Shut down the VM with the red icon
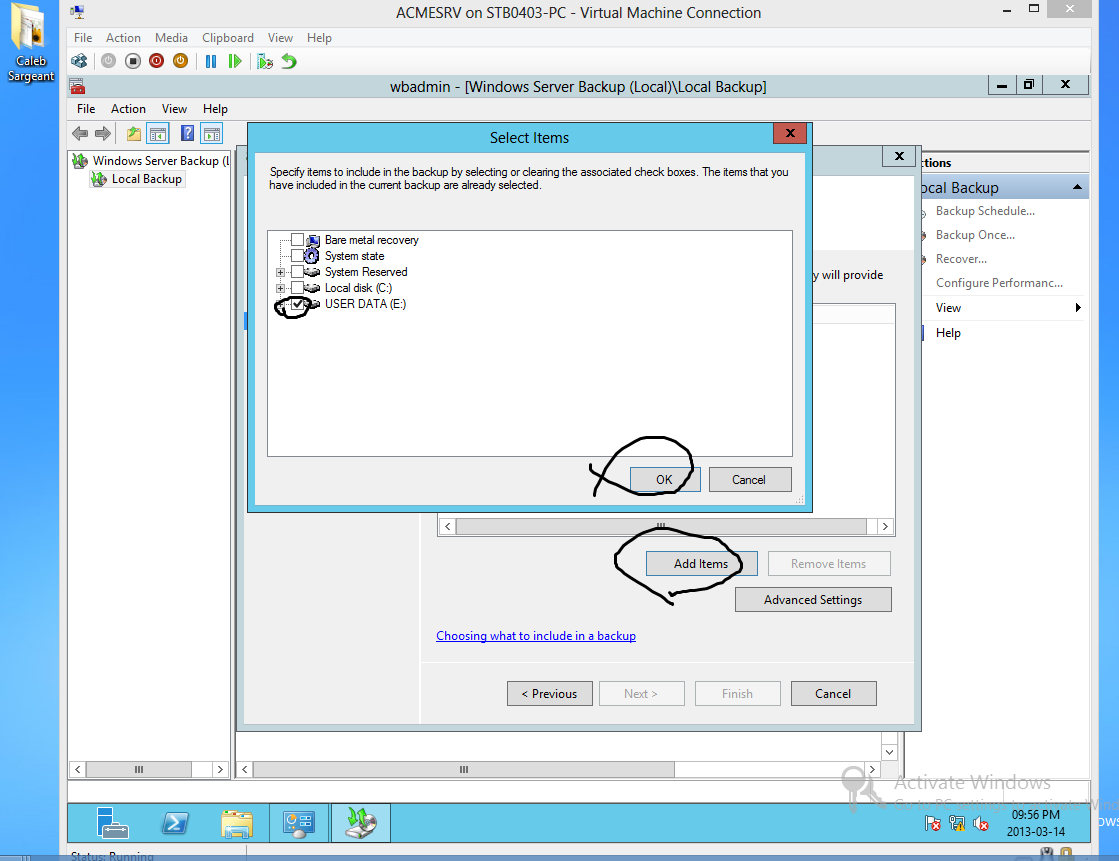This screenshot has width=1119, height=861. click(156, 61)
